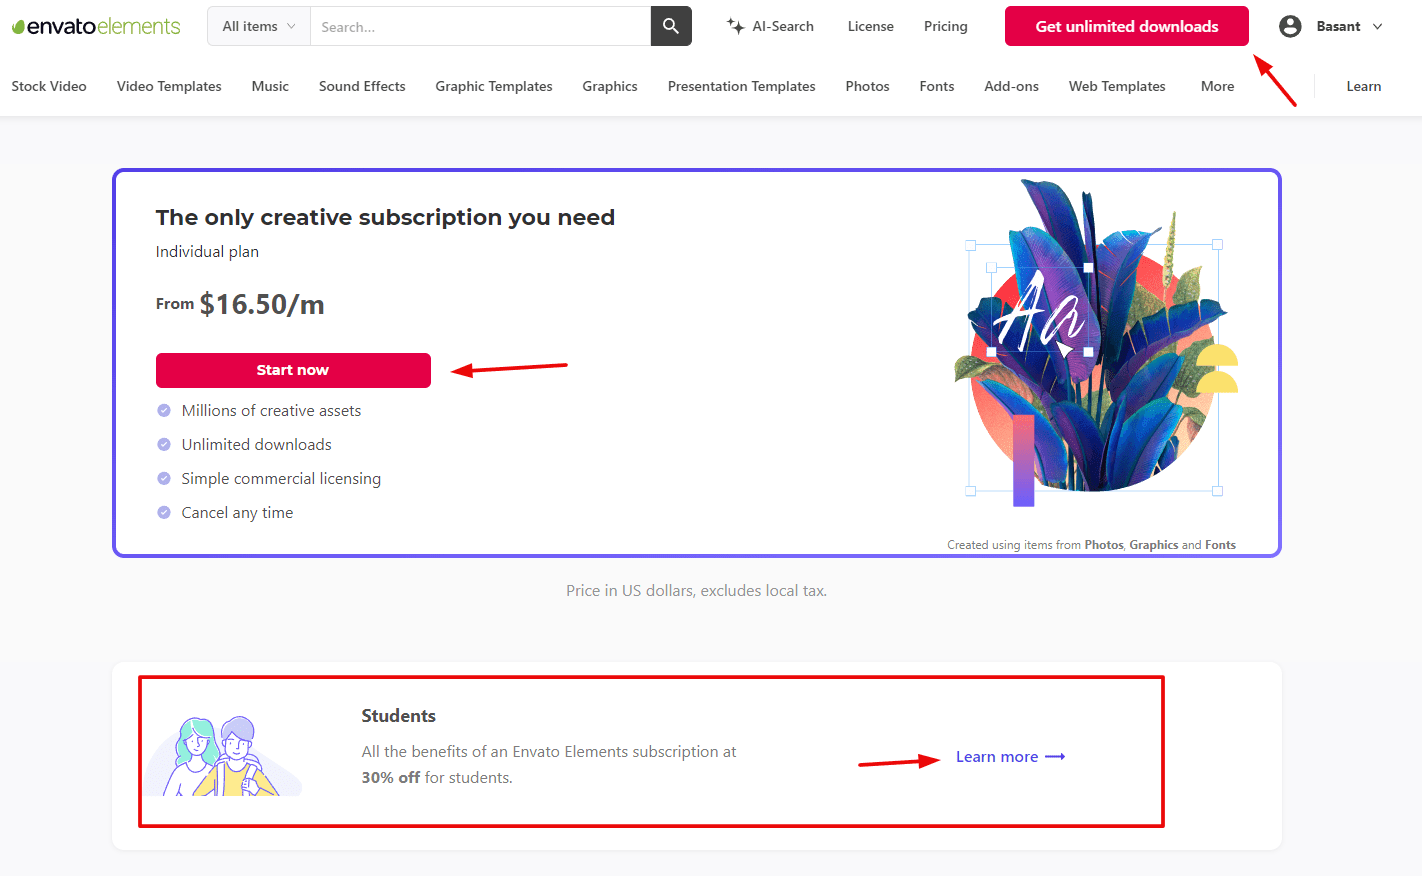1422x876 pixels.
Task: Expand the More navigation menu
Action: 1217,86
